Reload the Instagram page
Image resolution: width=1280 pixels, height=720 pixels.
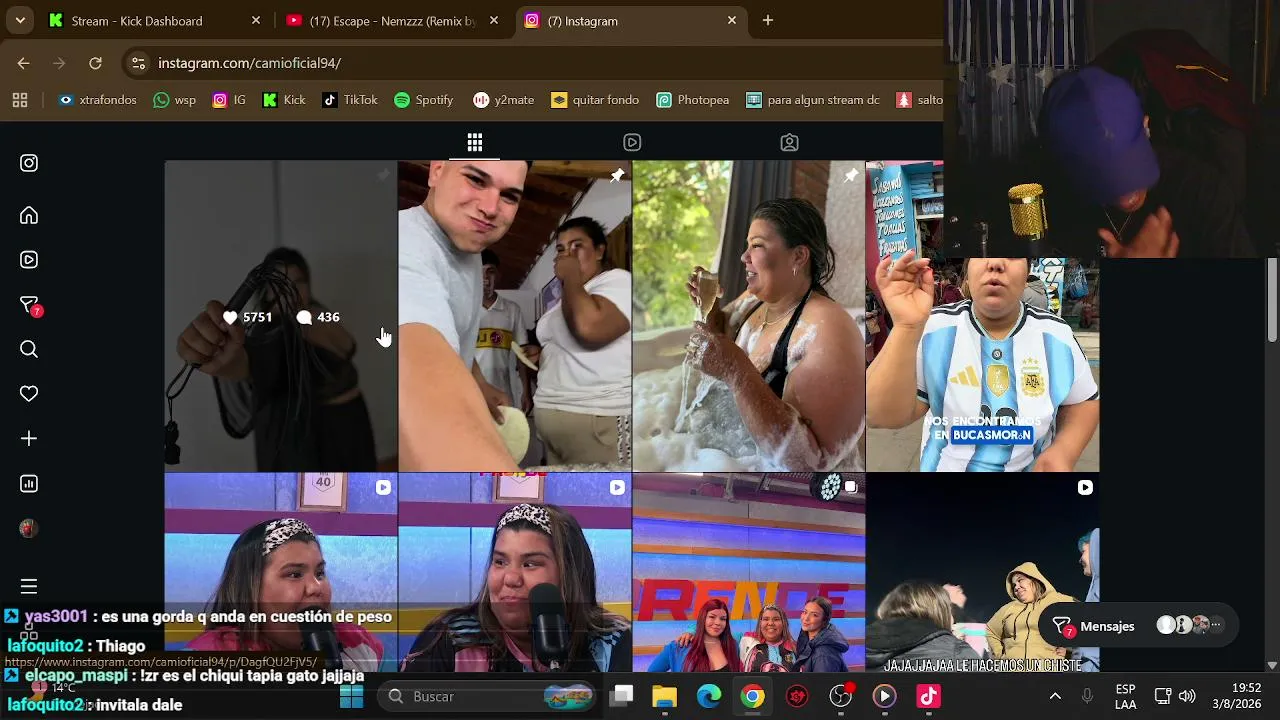[x=95, y=63]
